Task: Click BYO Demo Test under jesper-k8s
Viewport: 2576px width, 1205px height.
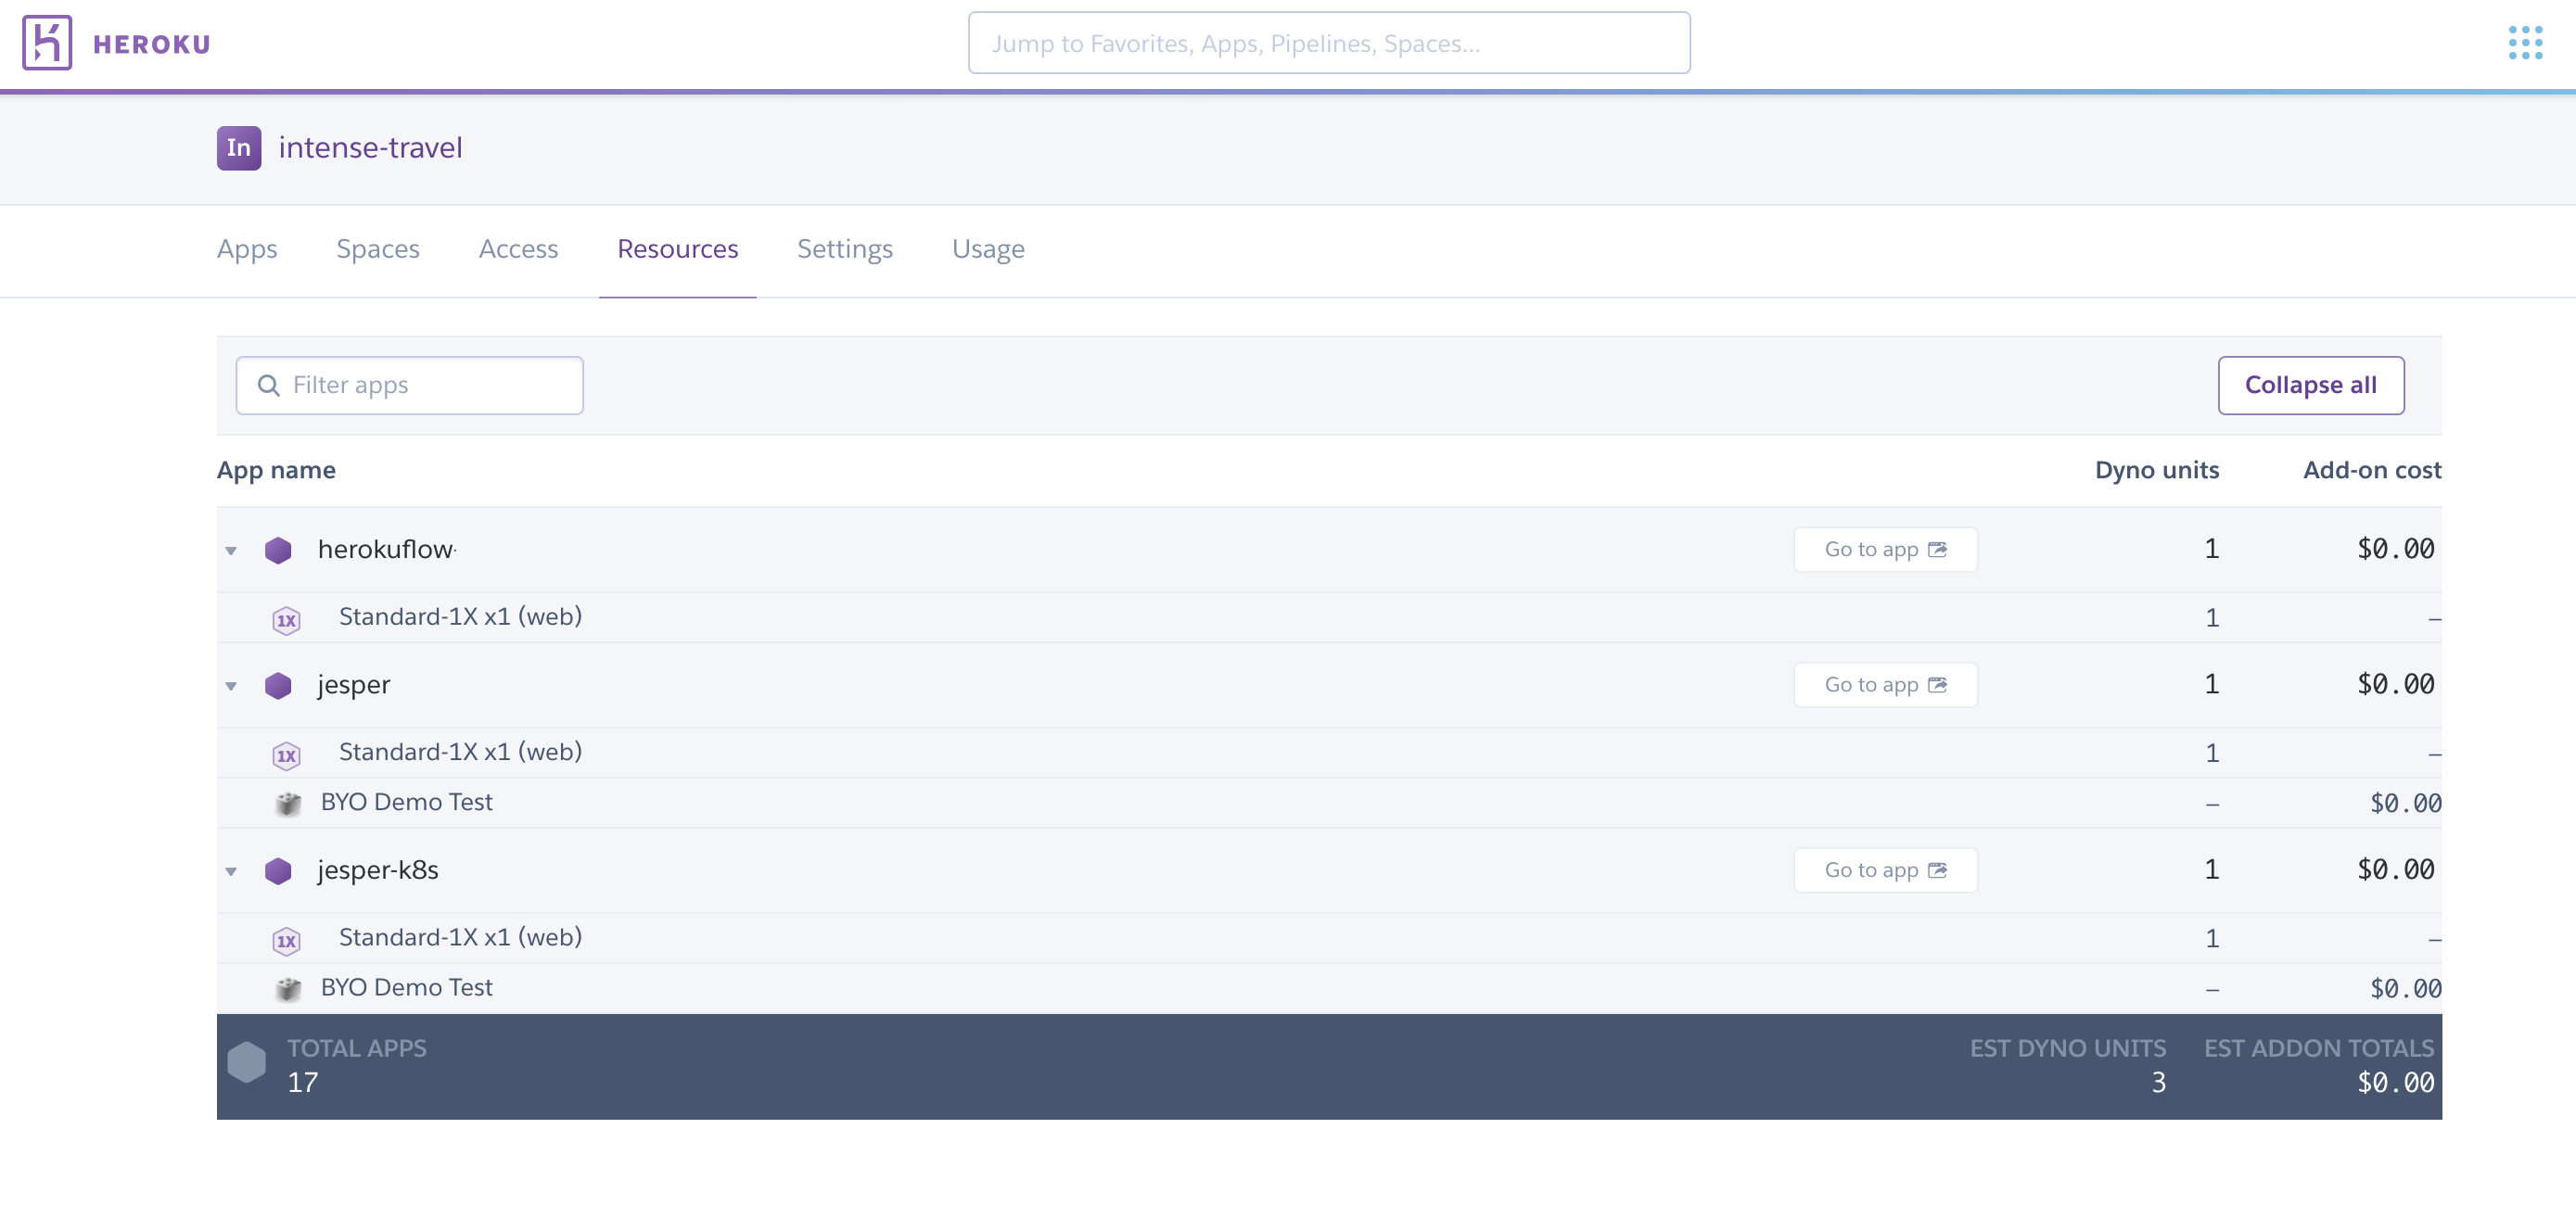Action: coord(406,987)
